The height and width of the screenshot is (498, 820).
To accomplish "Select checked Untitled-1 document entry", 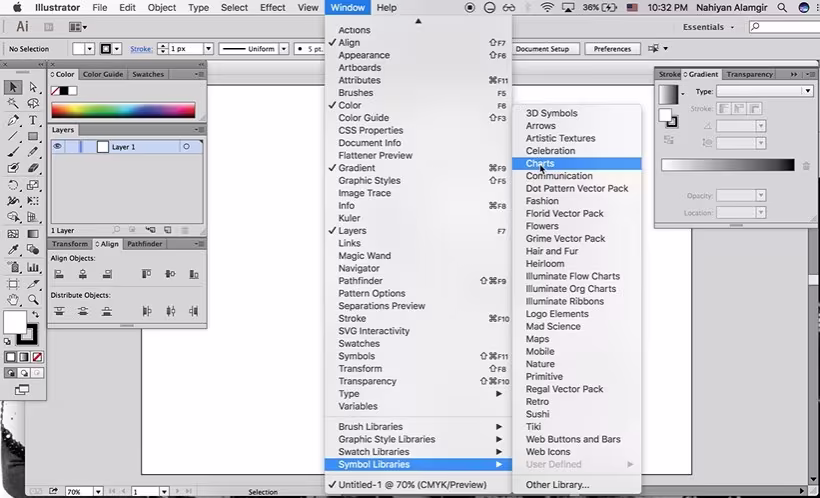I will coord(418,485).
